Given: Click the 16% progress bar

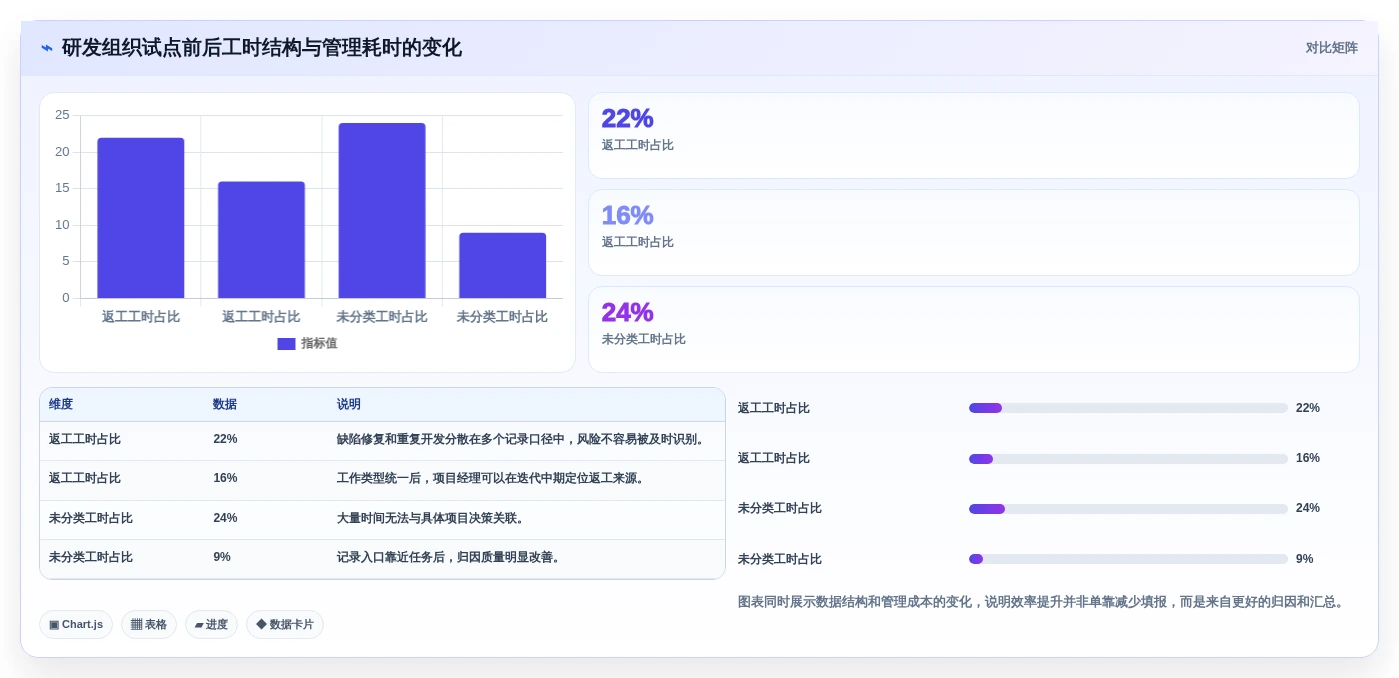Looking at the screenshot, I should tap(1128, 459).
